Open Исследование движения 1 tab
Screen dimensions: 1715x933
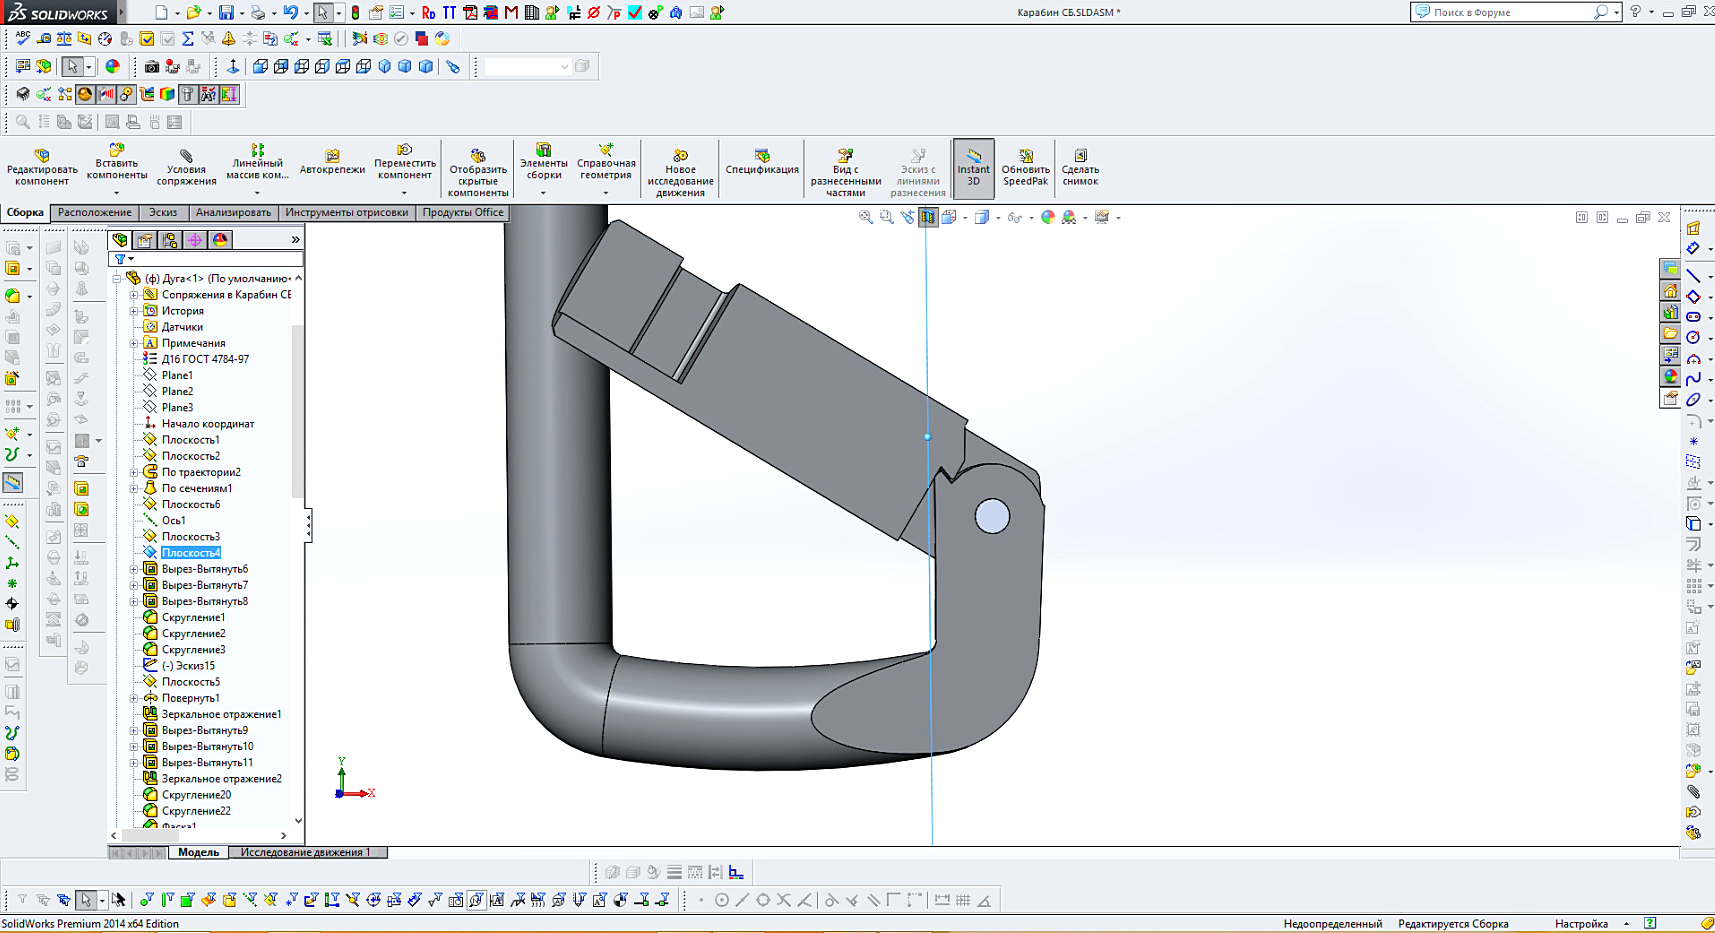(305, 852)
